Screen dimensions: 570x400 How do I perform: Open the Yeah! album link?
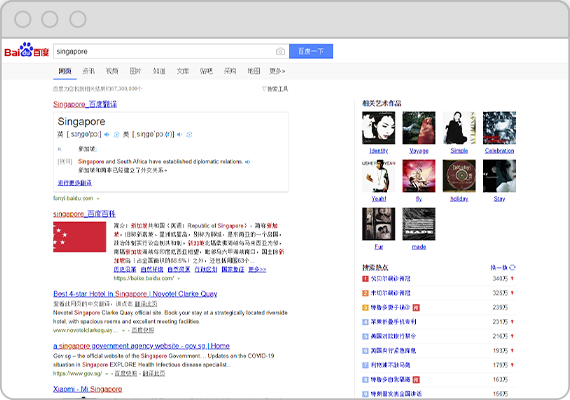(x=378, y=199)
